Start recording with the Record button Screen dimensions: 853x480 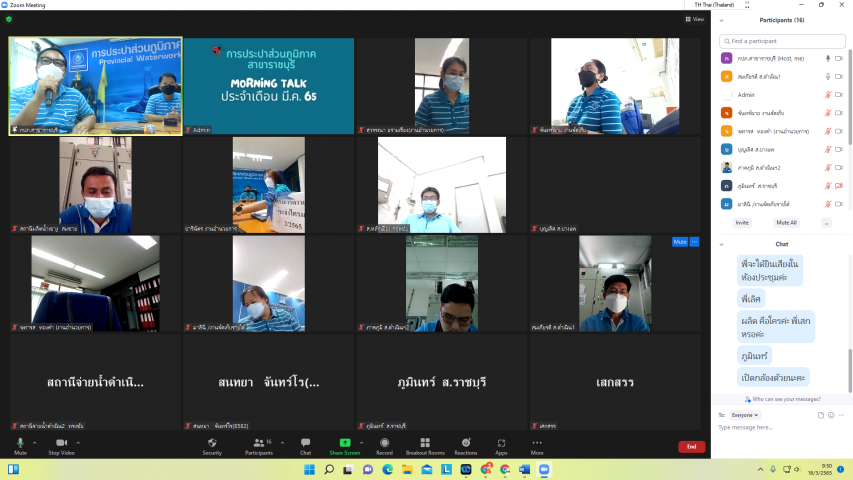pyautogui.click(x=384, y=446)
